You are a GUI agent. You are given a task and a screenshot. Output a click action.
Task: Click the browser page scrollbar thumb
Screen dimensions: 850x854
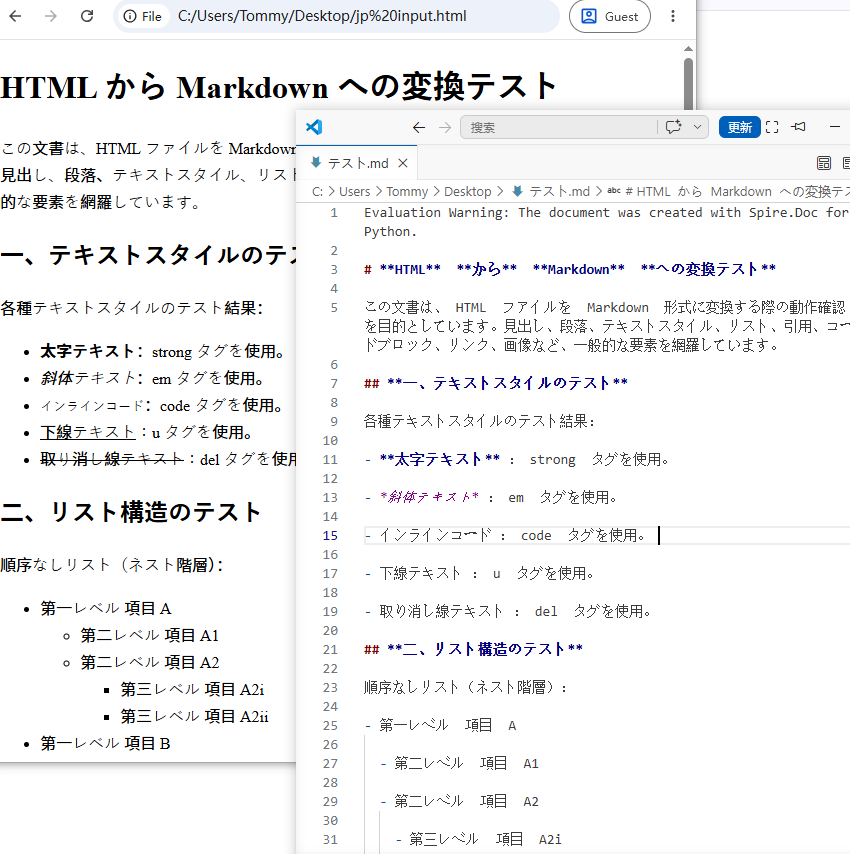tap(688, 83)
